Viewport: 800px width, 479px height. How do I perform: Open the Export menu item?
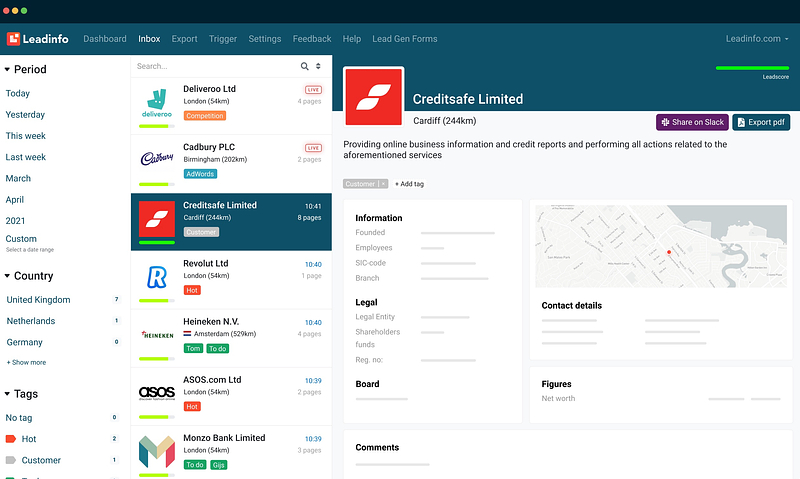(x=184, y=39)
